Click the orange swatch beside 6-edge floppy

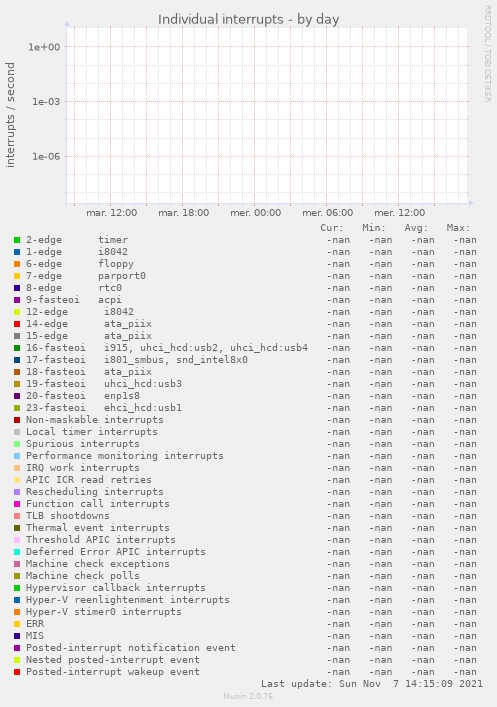[x=17, y=264]
